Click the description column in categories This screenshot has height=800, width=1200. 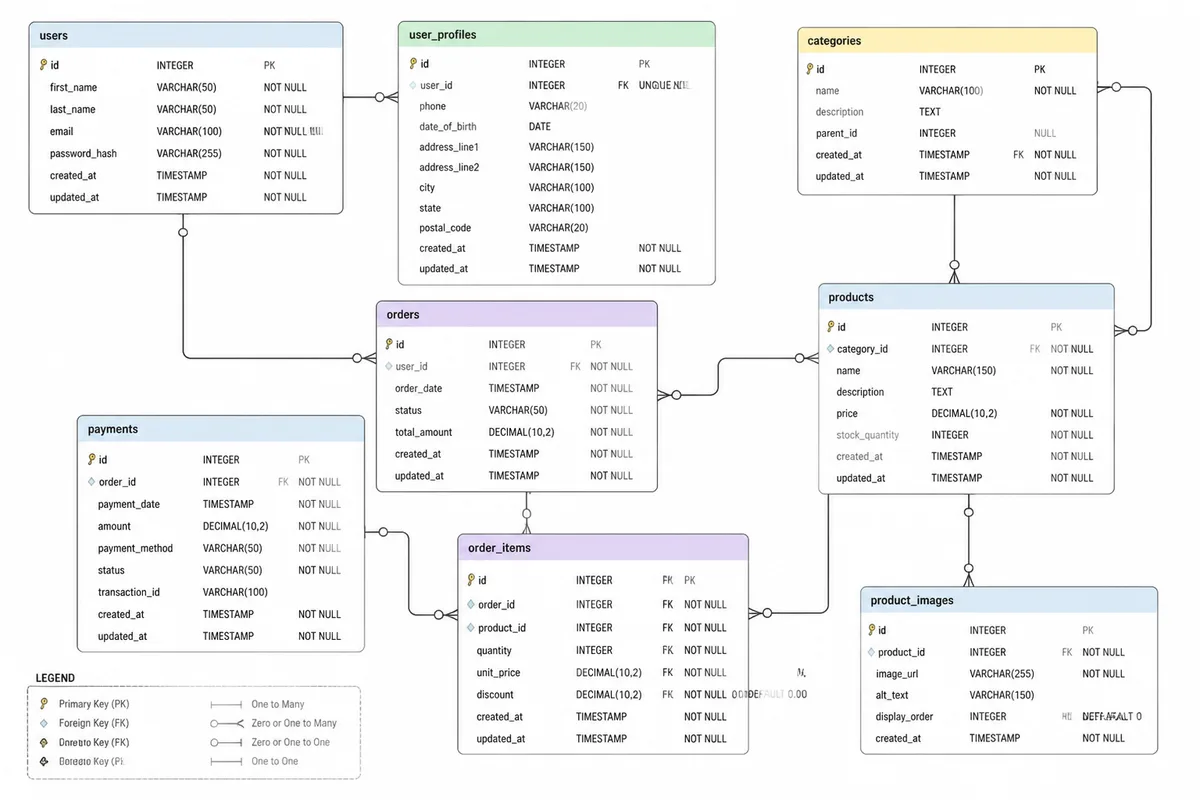(839, 112)
